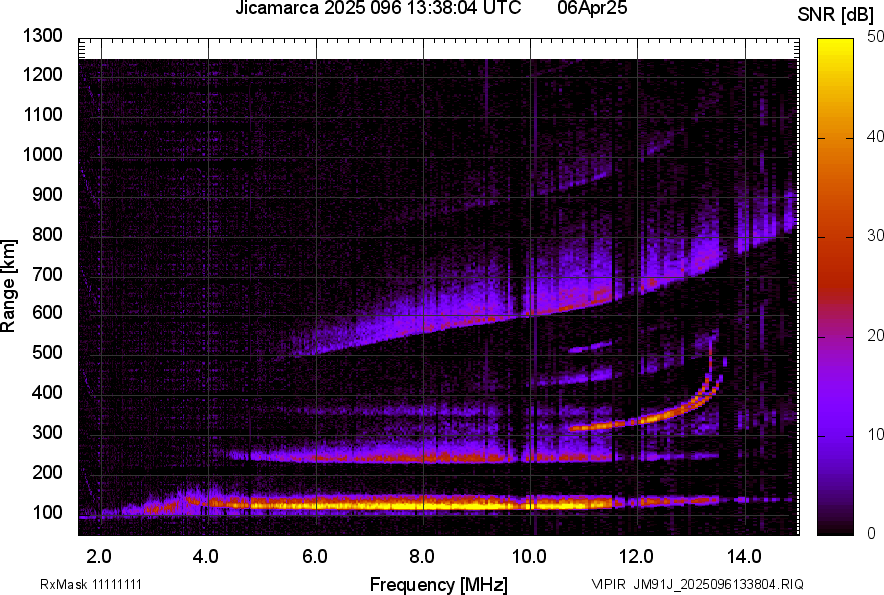Screen dimensions: 884x595
Task: Click range tick label '1200'
Action: 42,74
